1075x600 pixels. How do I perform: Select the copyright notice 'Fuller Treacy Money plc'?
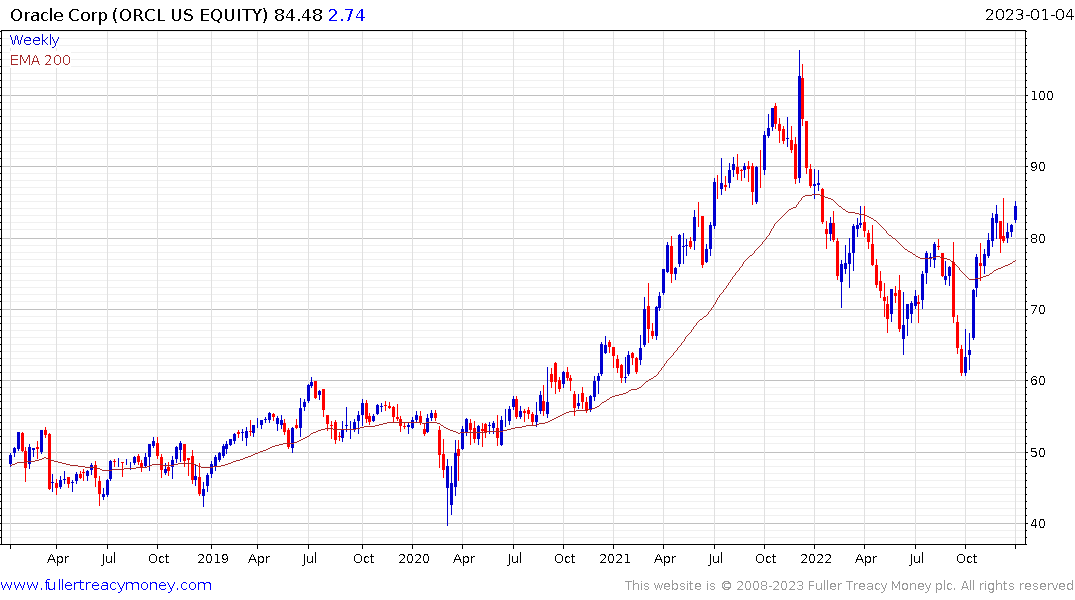click(881, 586)
